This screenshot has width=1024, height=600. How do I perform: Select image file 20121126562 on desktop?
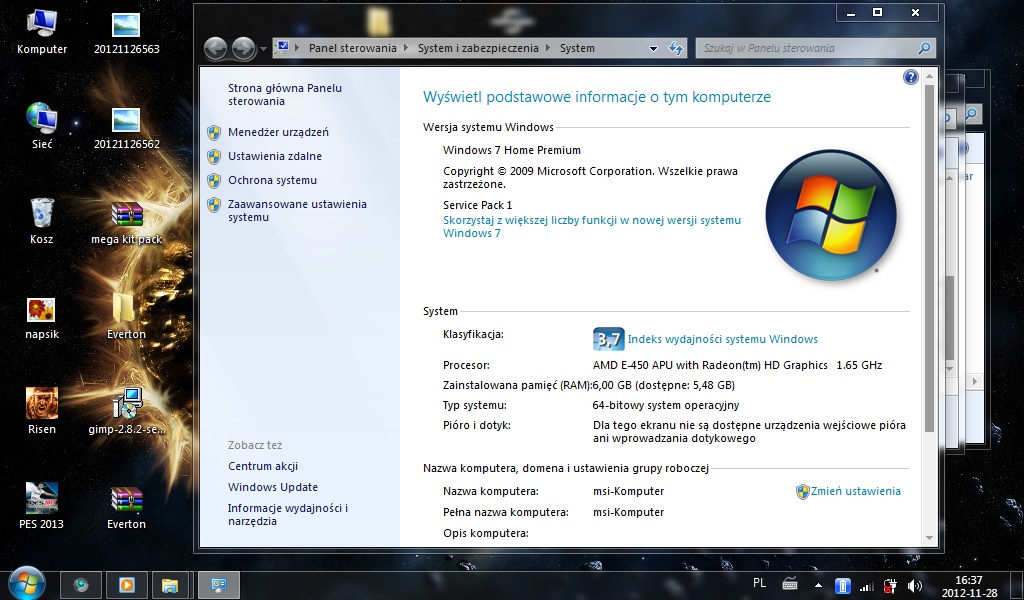click(x=126, y=127)
